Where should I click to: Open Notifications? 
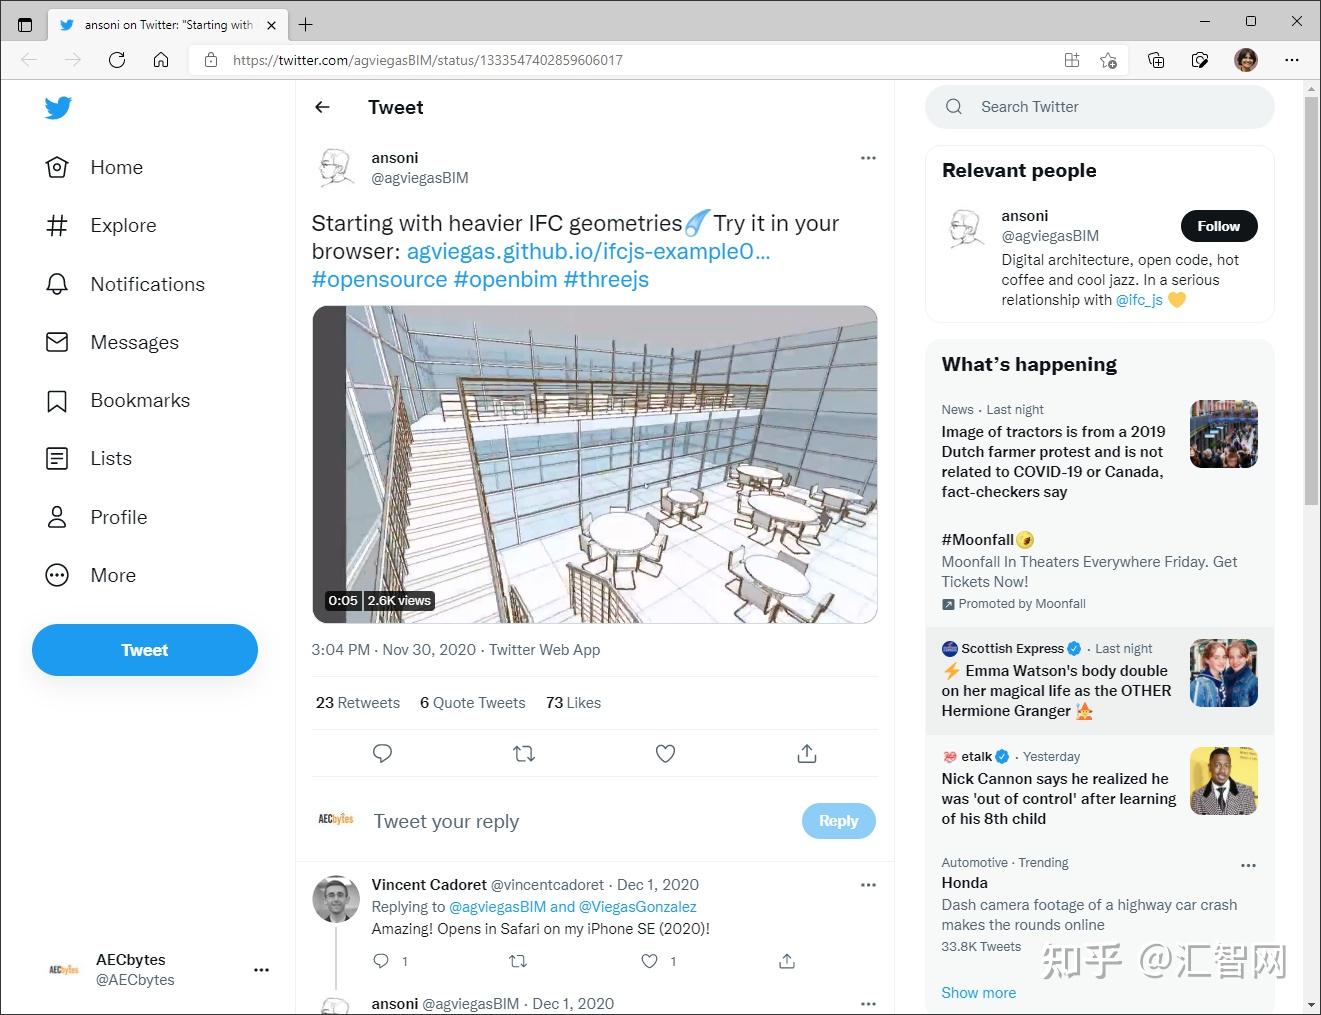click(125, 284)
